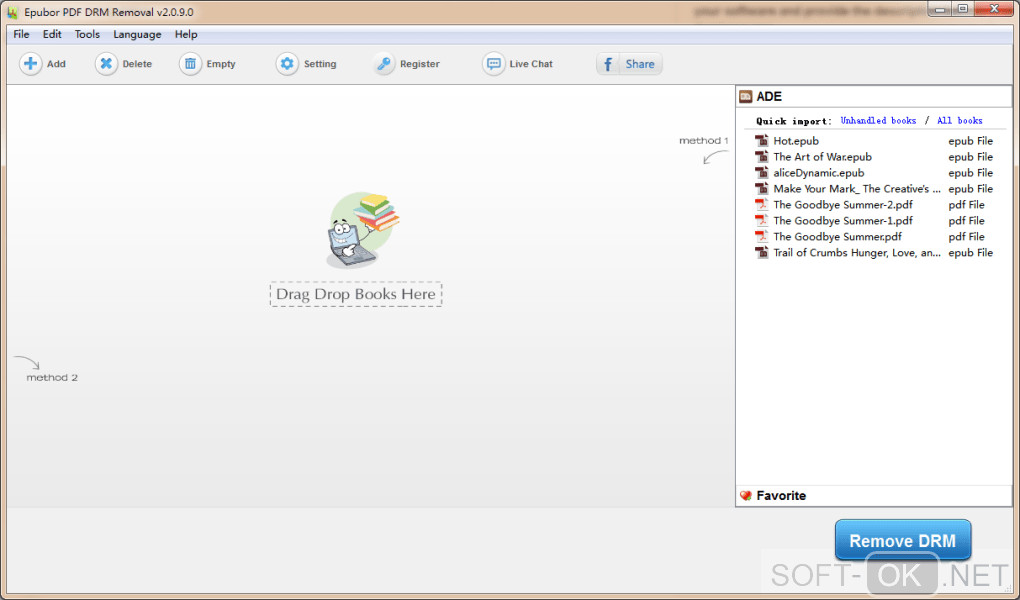
Task: Click the Favorite heart icon
Action: tap(745, 496)
